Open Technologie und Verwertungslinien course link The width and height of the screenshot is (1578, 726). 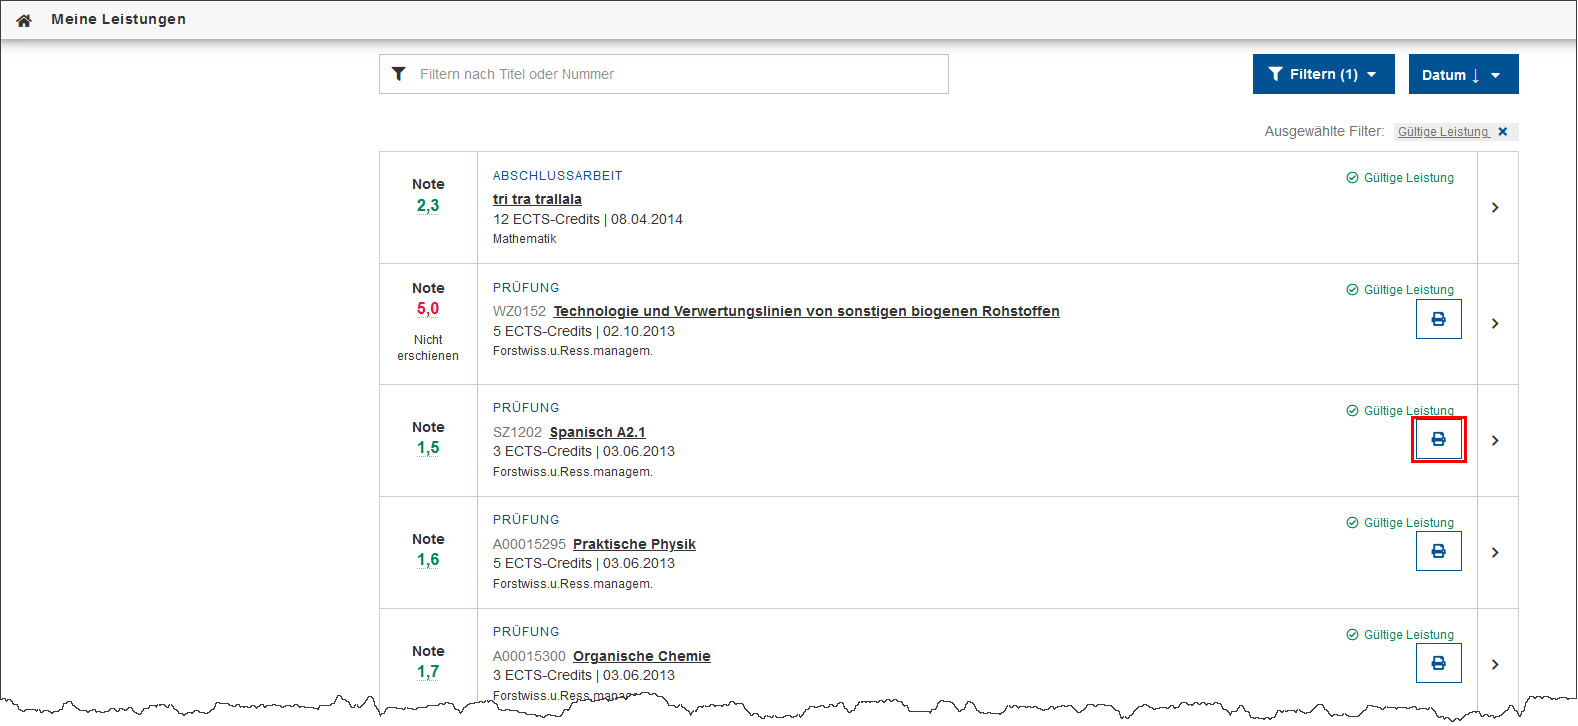click(806, 311)
